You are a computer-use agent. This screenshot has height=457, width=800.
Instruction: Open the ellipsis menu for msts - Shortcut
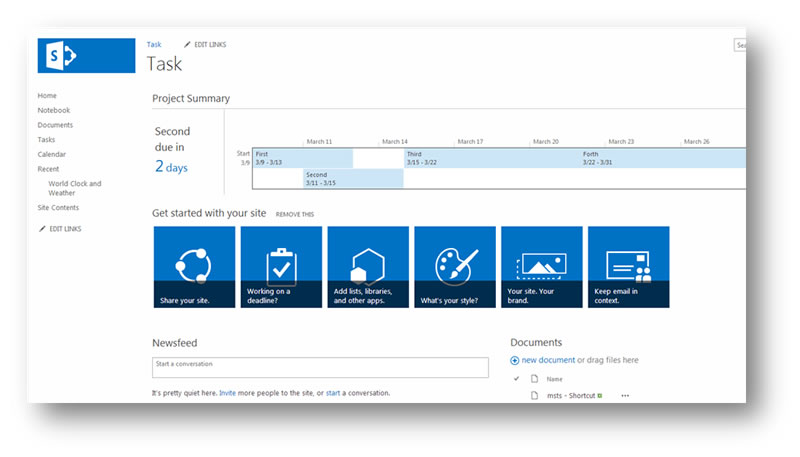click(626, 396)
